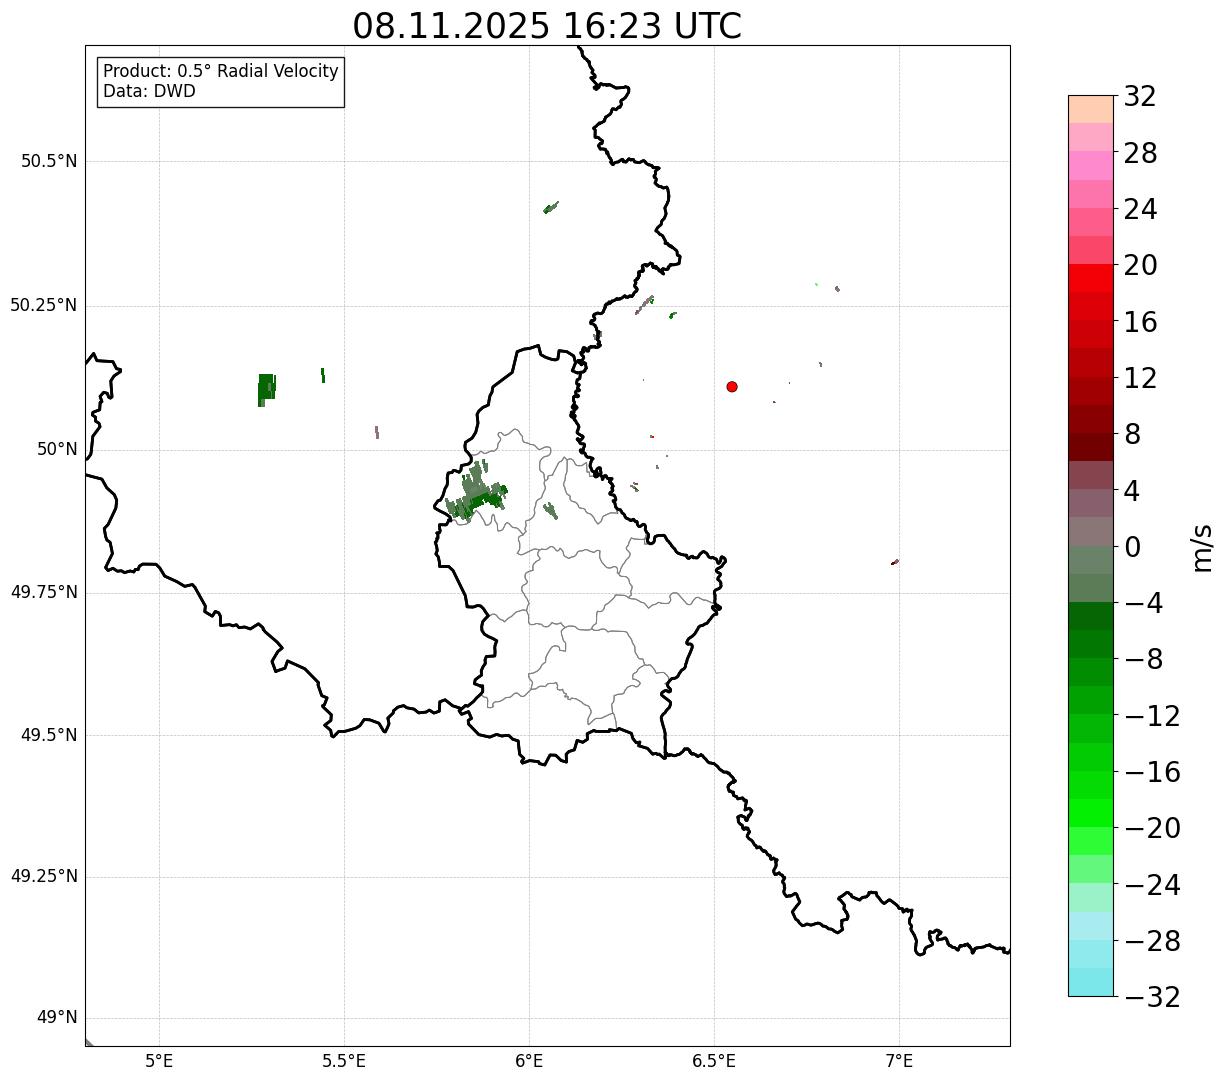Click the 6°E longitude label

[x=529, y=1062]
